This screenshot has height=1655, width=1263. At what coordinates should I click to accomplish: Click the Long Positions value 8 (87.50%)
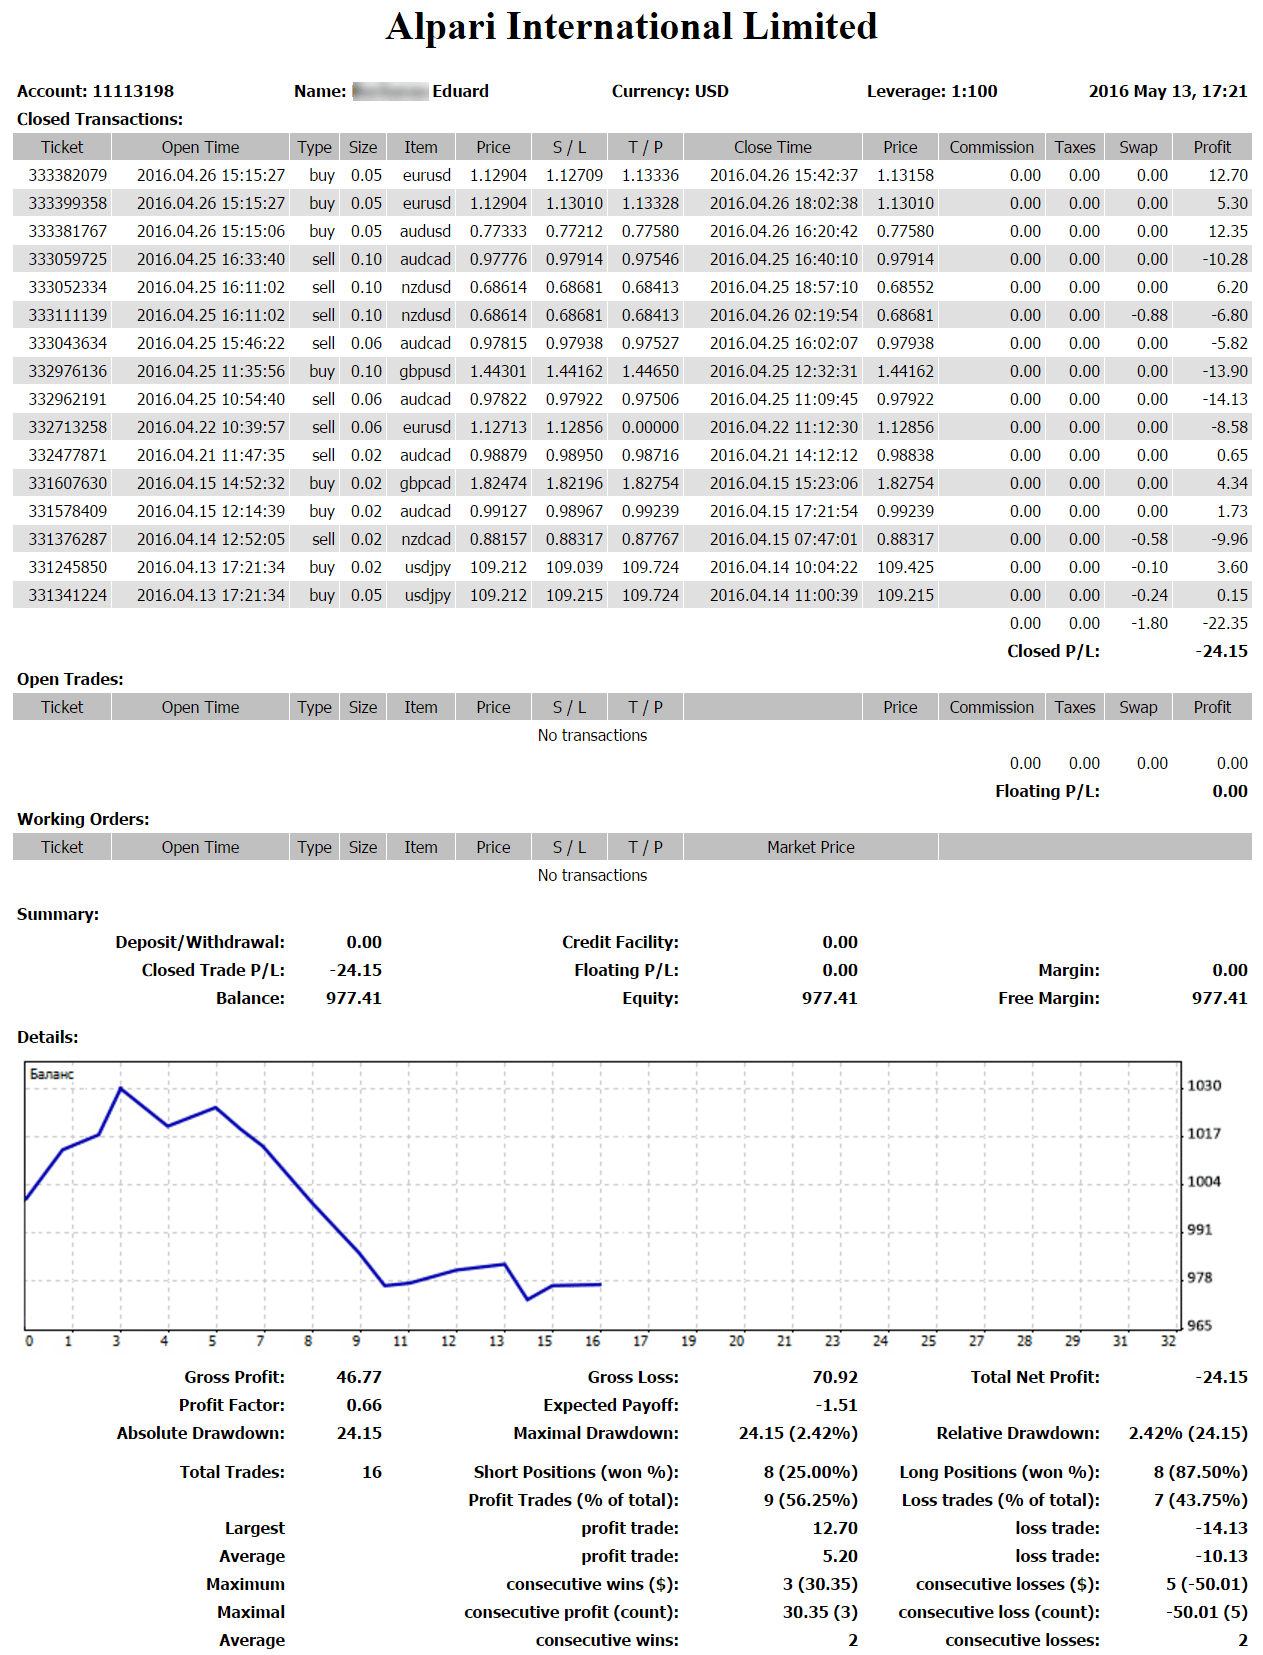tap(1200, 1472)
